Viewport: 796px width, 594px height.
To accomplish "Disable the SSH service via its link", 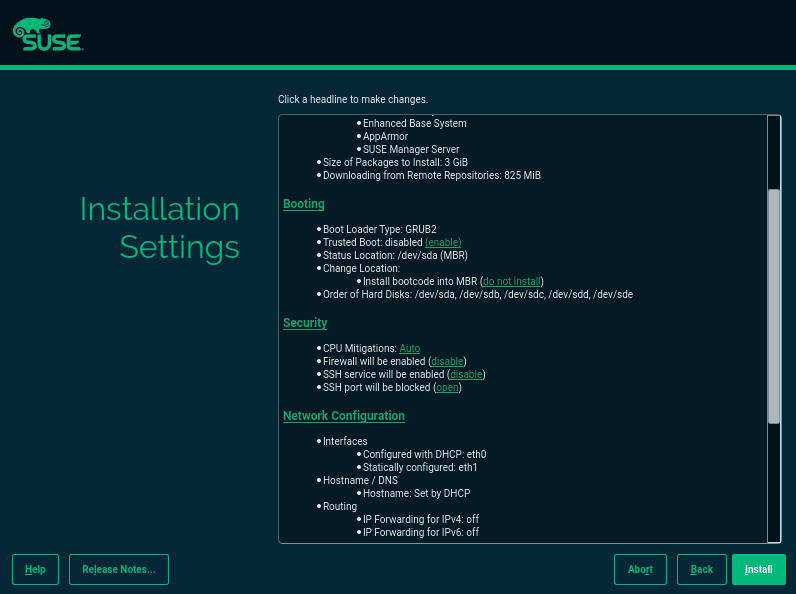I will point(466,375).
